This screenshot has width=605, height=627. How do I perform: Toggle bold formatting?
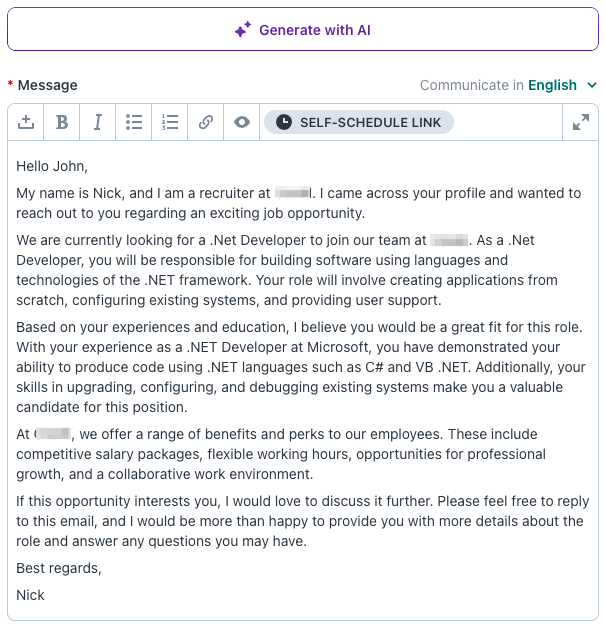(62, 122)
